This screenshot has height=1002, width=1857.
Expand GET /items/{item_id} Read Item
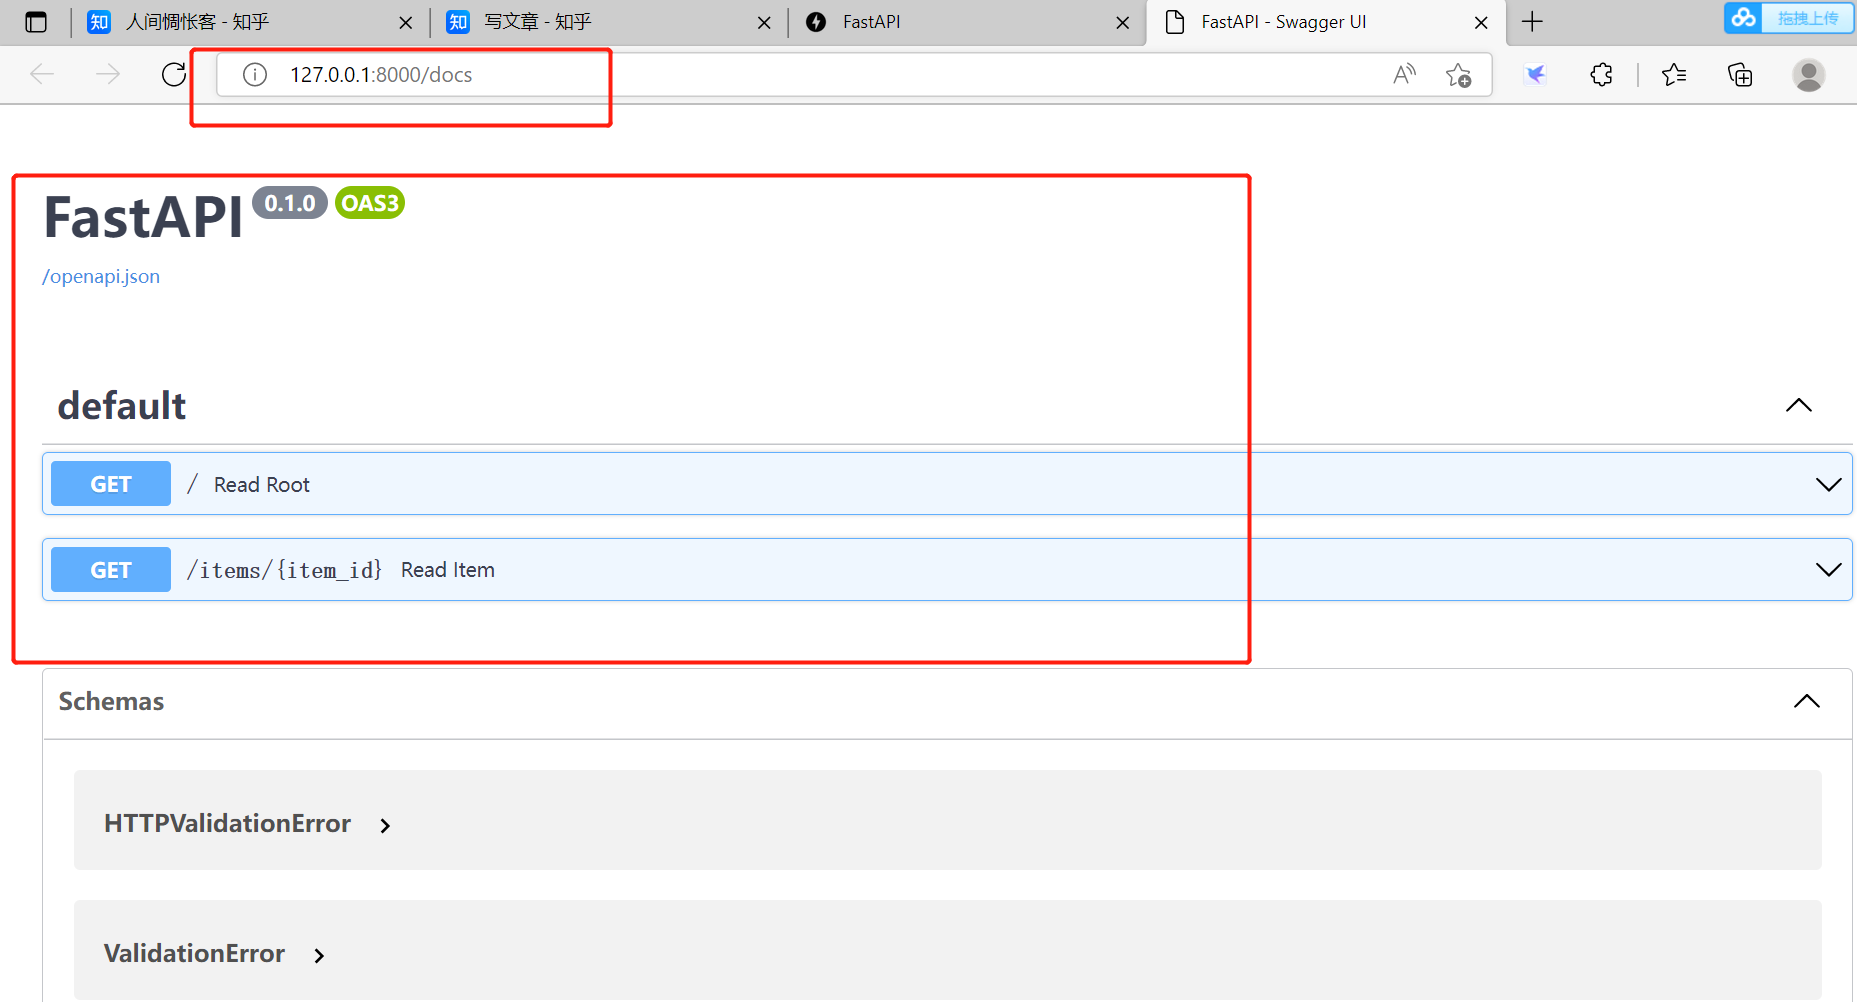(1829, 569)
